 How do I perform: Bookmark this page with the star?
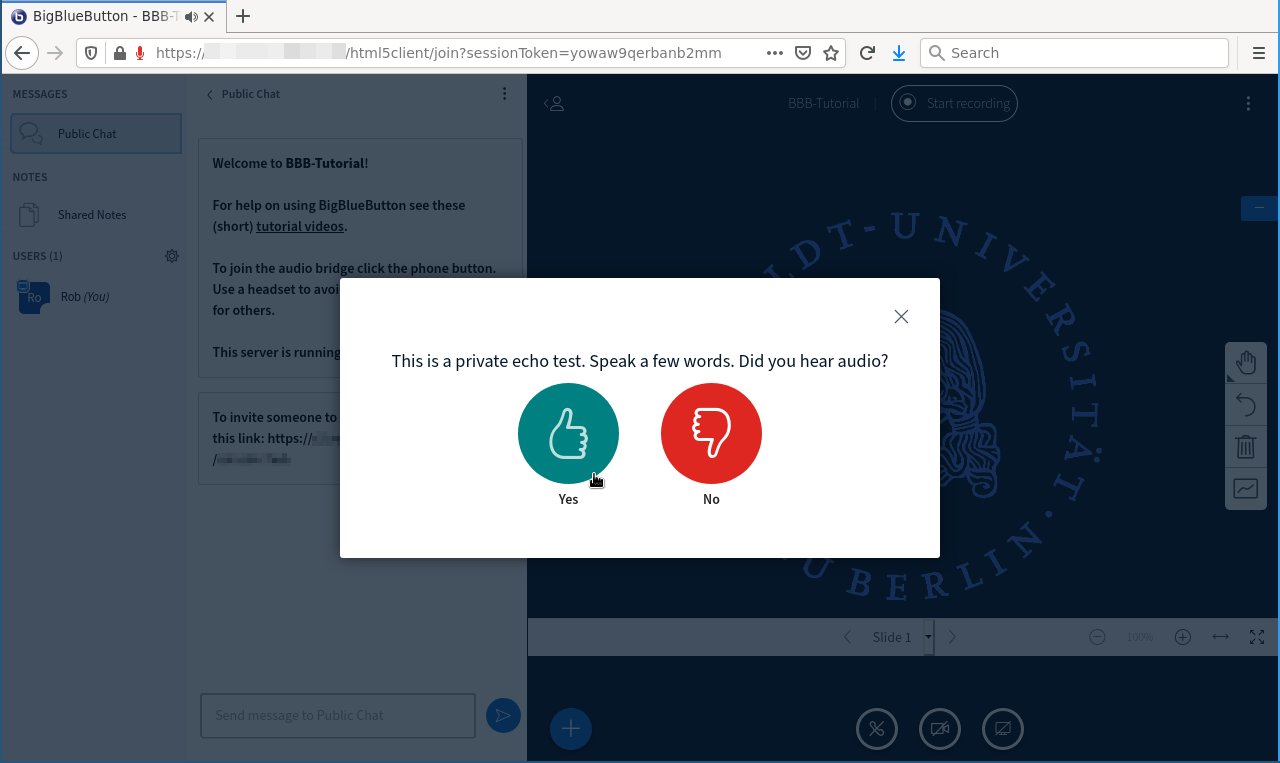click(x=831, y=53)
